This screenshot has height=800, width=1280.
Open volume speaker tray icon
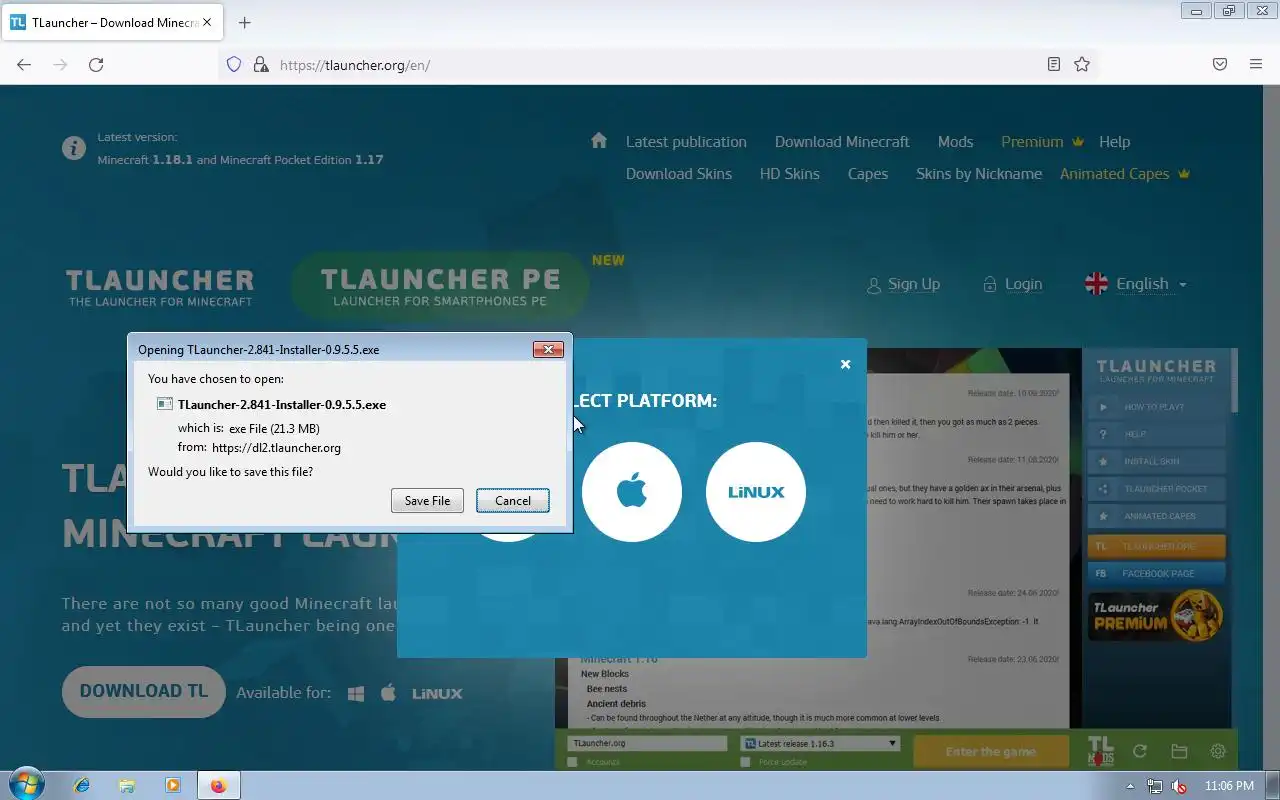[x=1180, y=786]
